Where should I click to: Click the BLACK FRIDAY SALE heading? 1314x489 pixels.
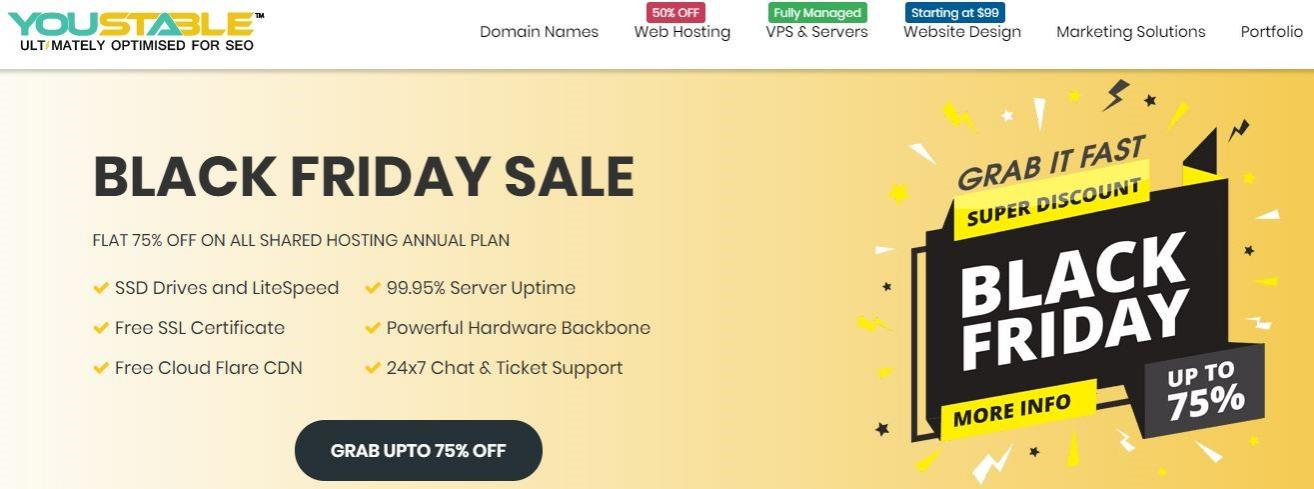point(363,177)
